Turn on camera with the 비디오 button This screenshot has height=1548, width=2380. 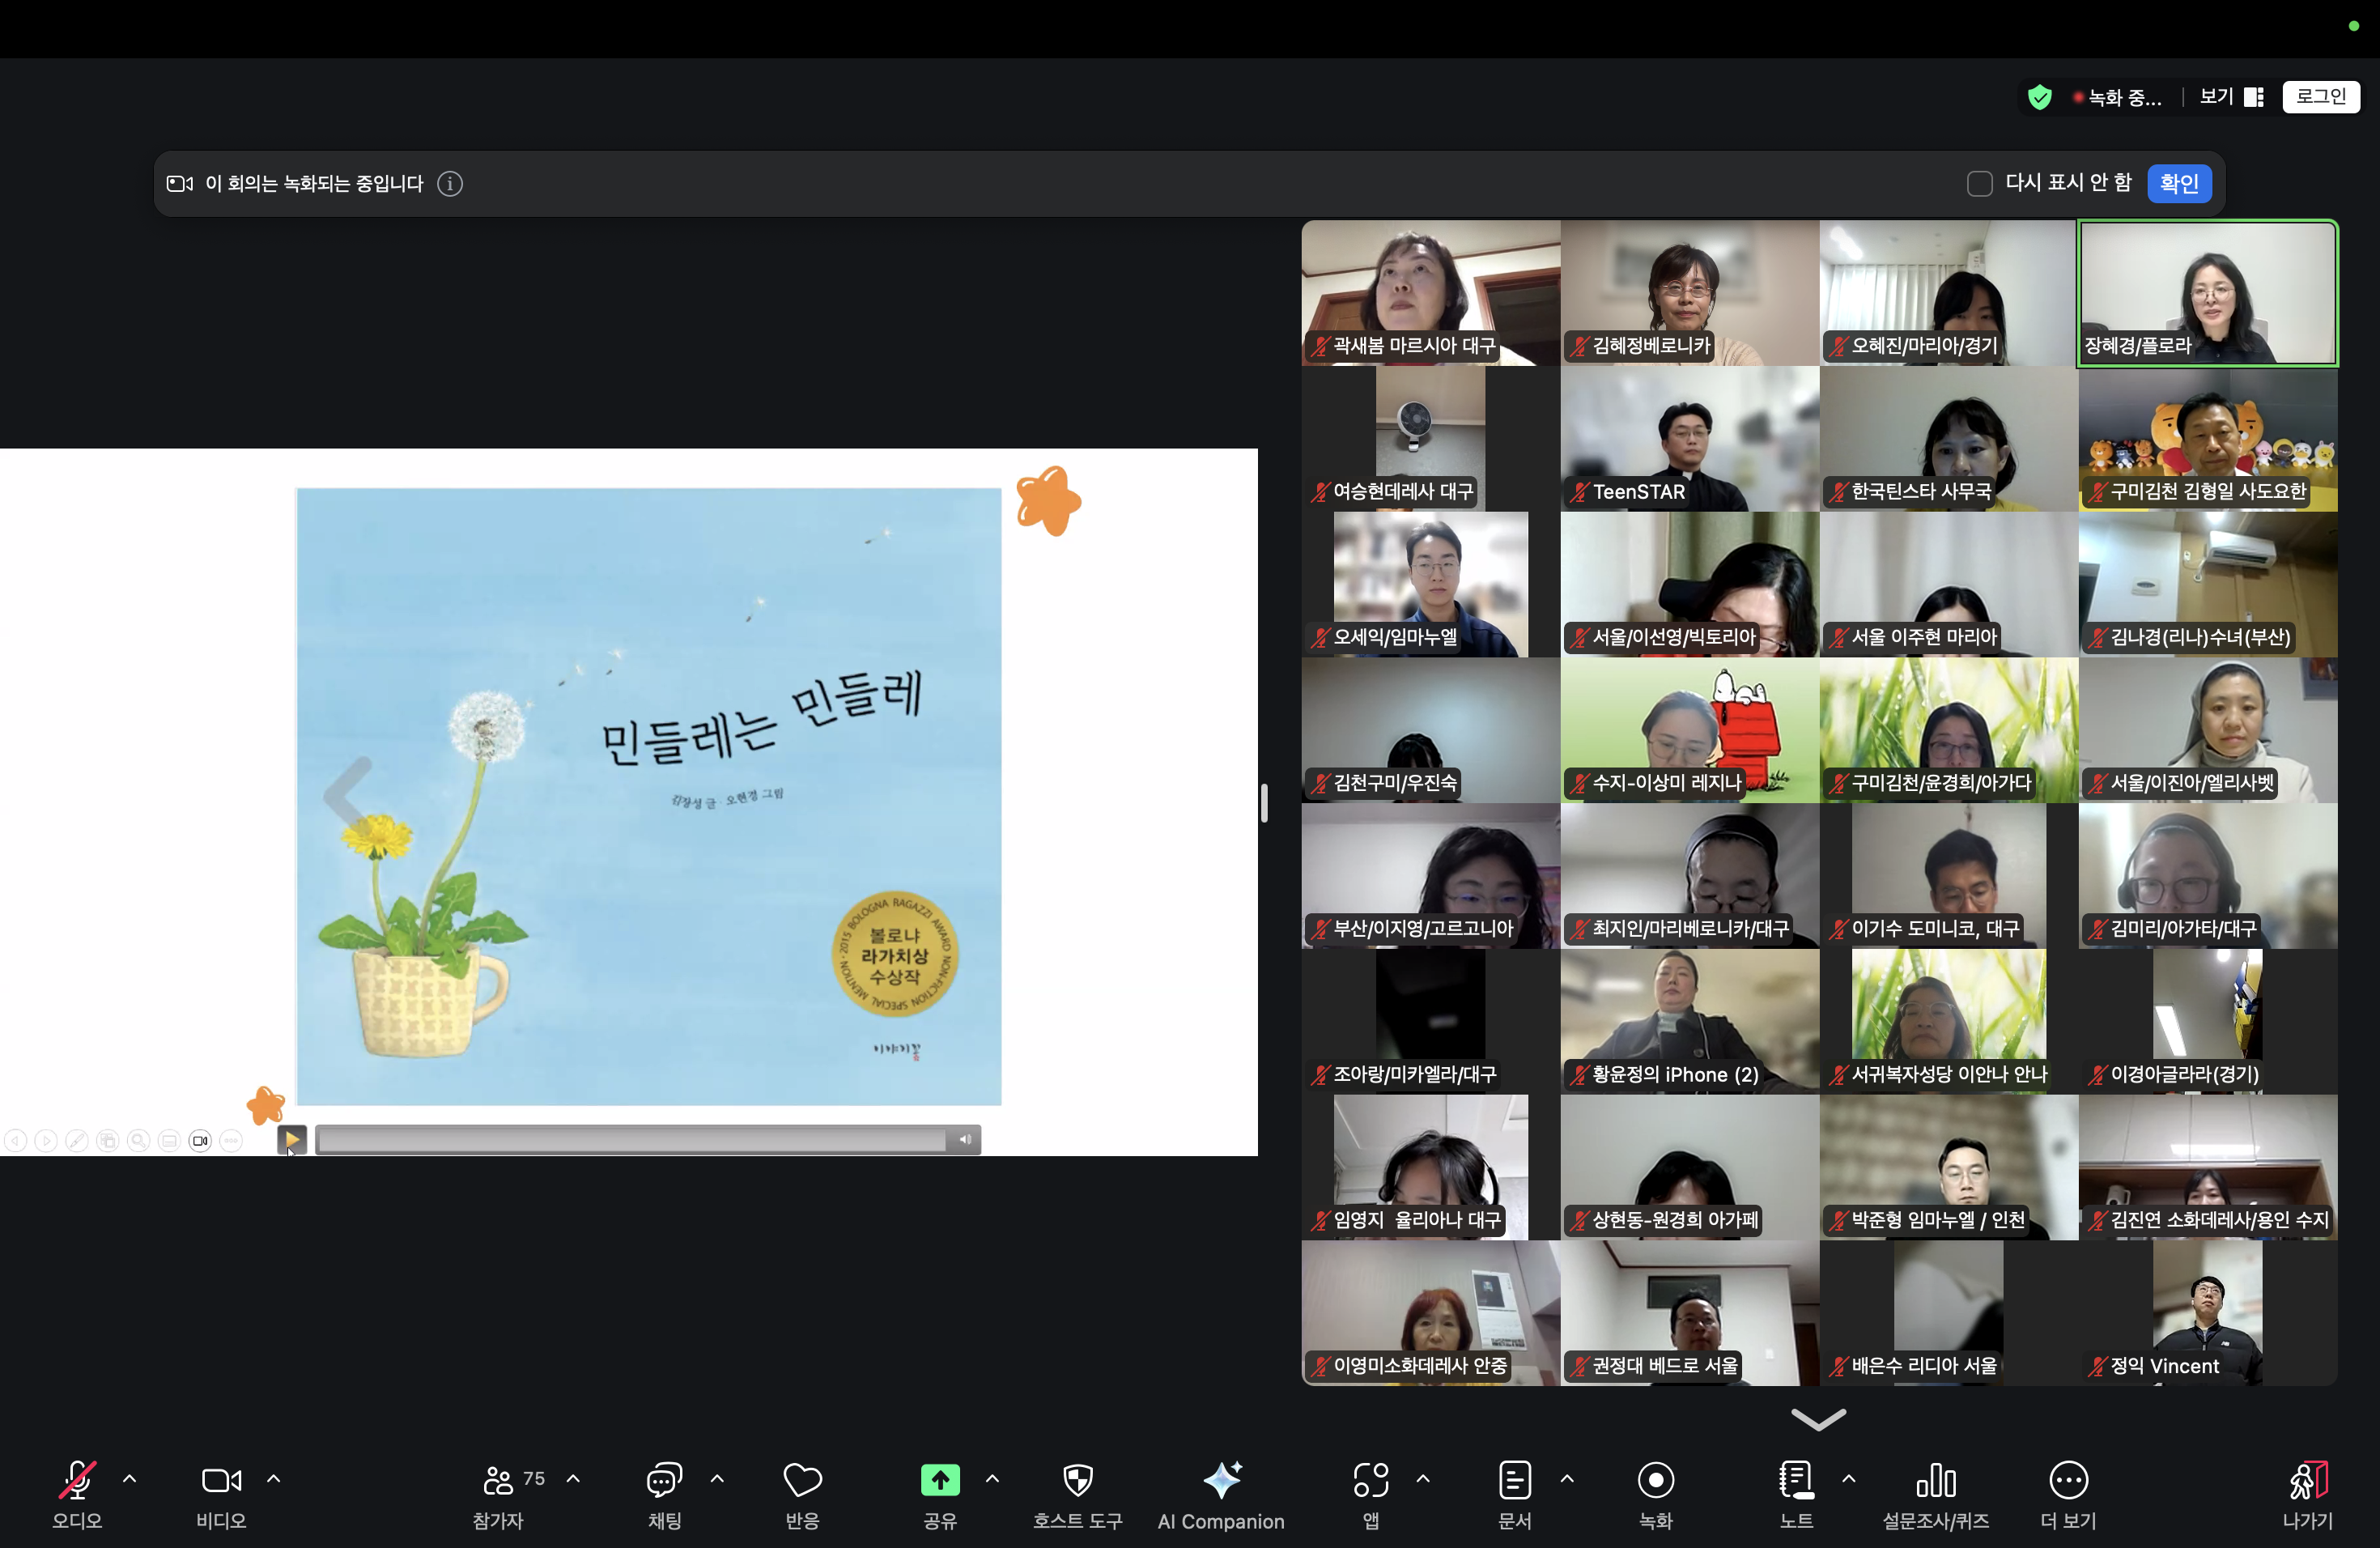(x=221, y=1494)
